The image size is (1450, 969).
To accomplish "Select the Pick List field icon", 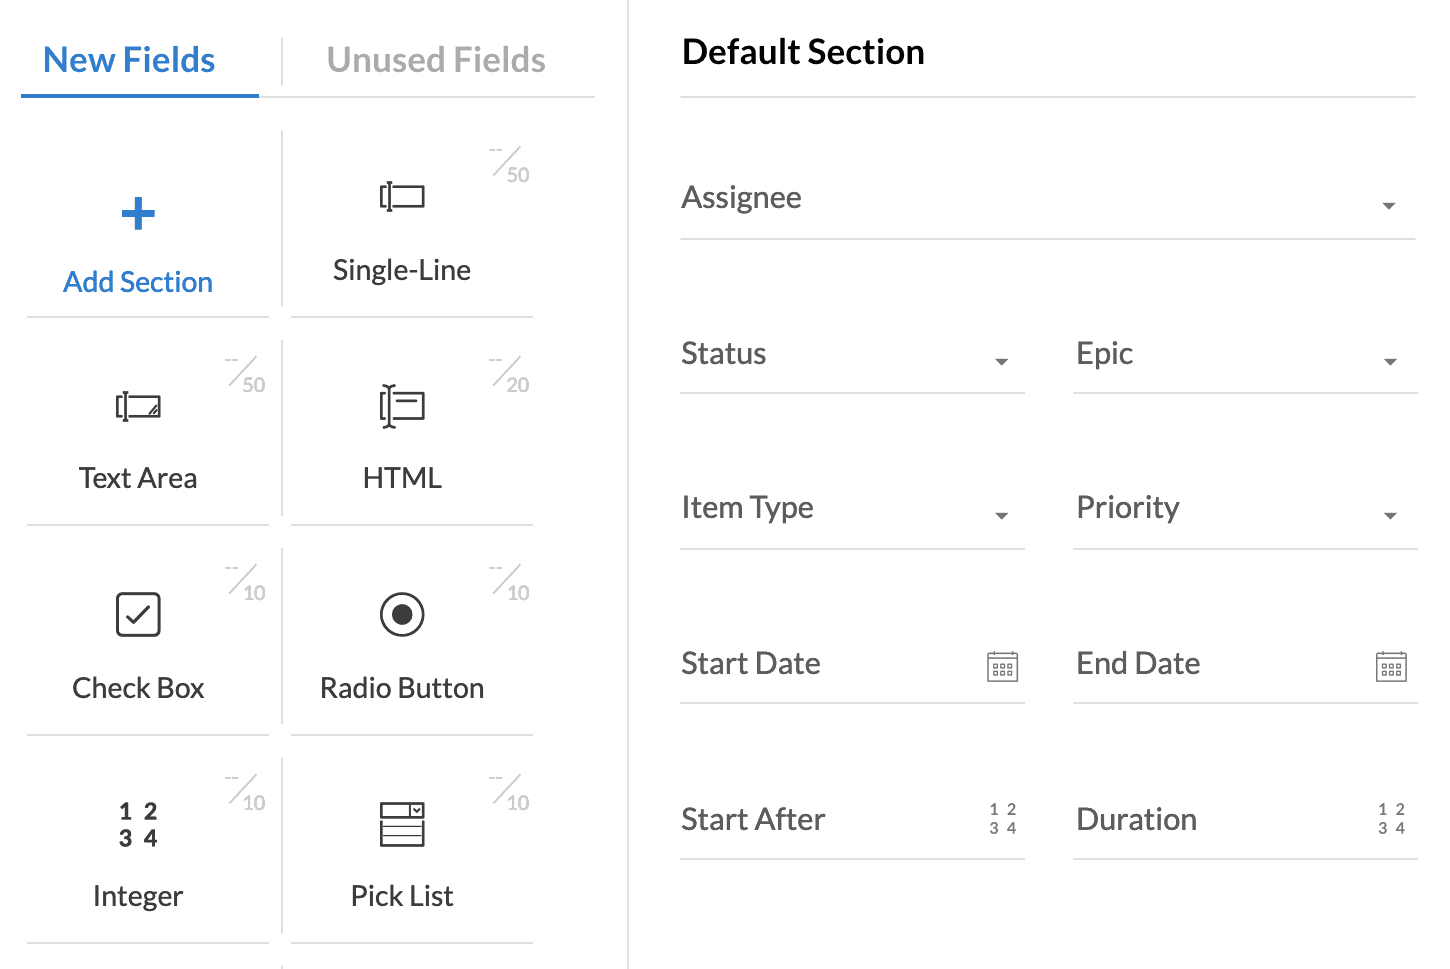I will click(402, 824).
